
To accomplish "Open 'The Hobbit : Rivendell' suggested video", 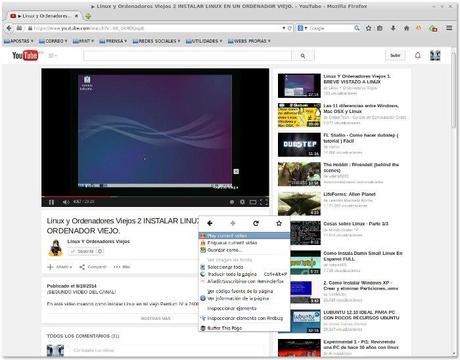I will point(361,167).
